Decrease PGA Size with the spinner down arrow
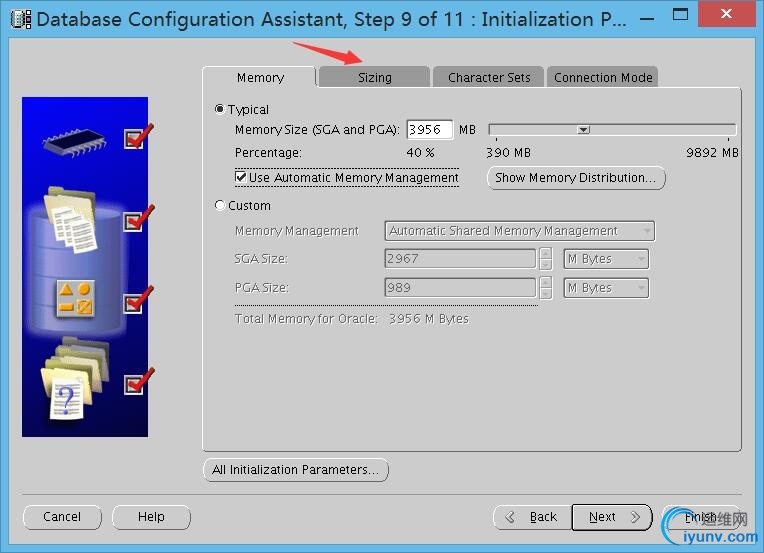The height and width of the screenshot is (553, 764). tap(546, 293)
